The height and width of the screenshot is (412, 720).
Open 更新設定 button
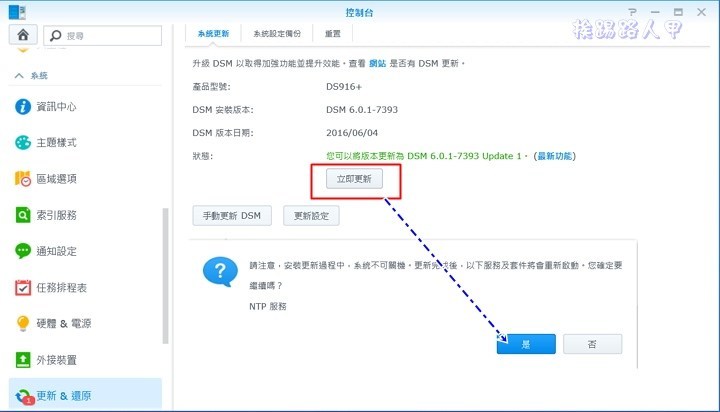[311, 216]
